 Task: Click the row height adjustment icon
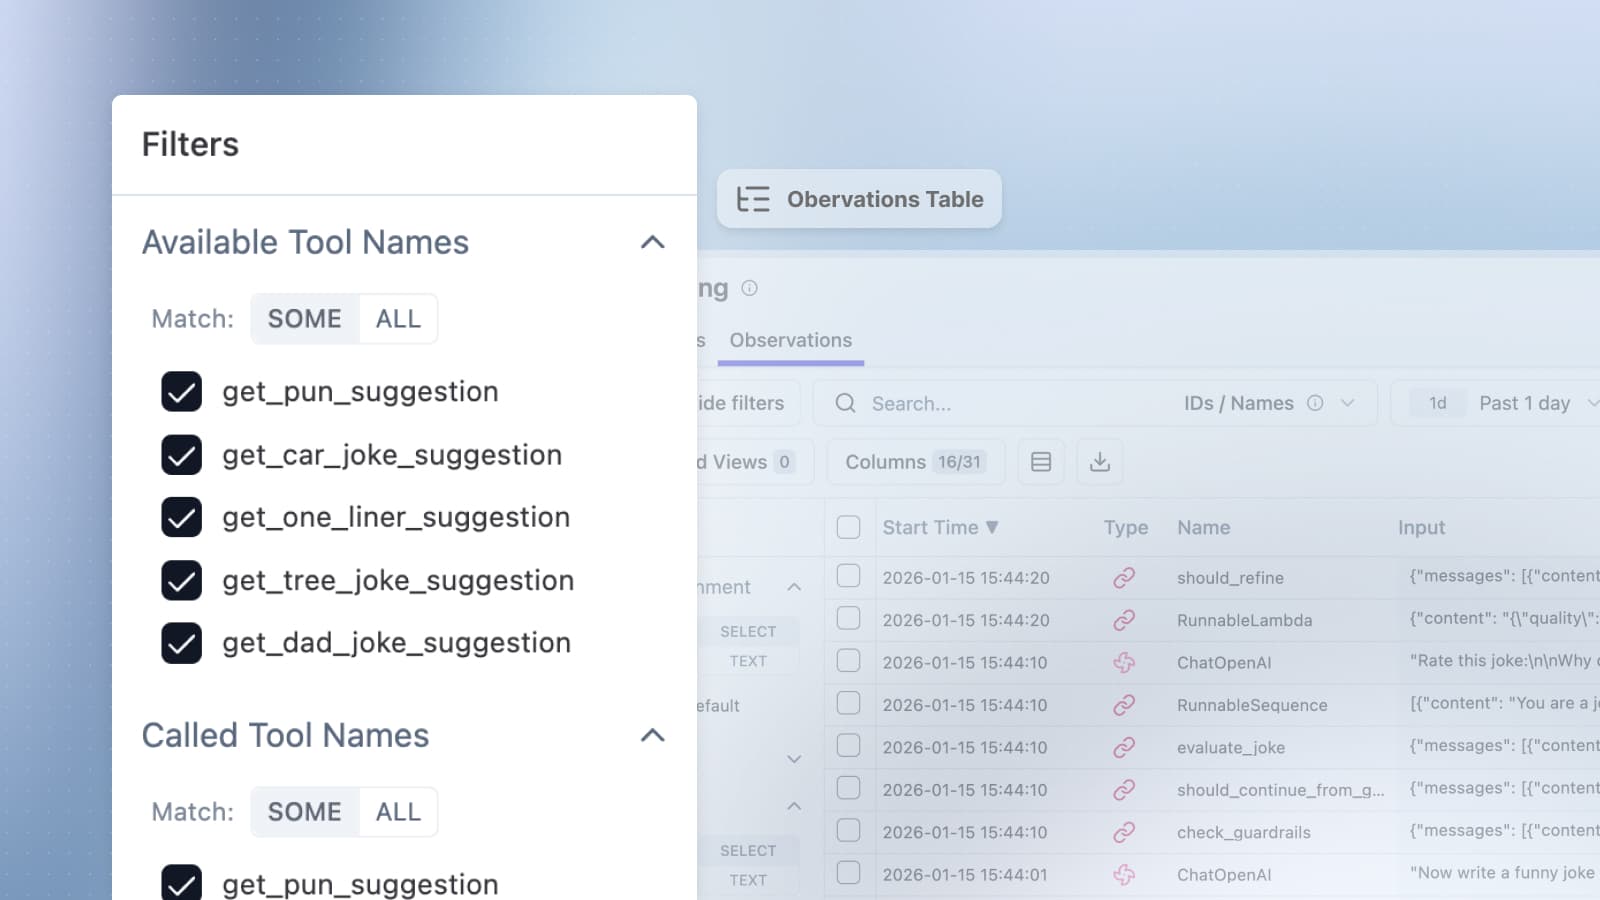coord(1040,461)
